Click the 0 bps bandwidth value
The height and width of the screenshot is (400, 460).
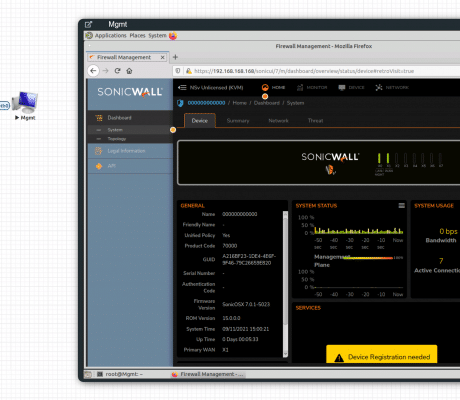448,231
